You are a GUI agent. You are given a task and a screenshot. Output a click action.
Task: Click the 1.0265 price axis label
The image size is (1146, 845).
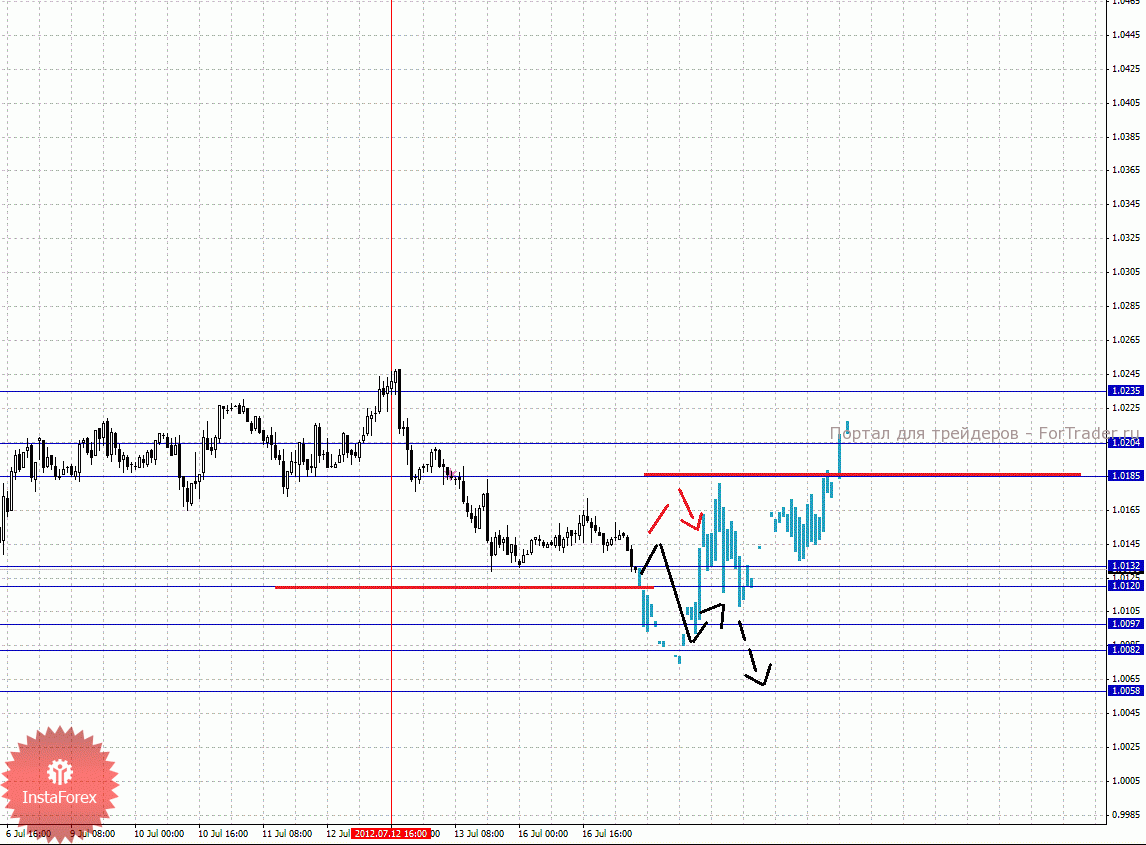tap(1126, 340)
